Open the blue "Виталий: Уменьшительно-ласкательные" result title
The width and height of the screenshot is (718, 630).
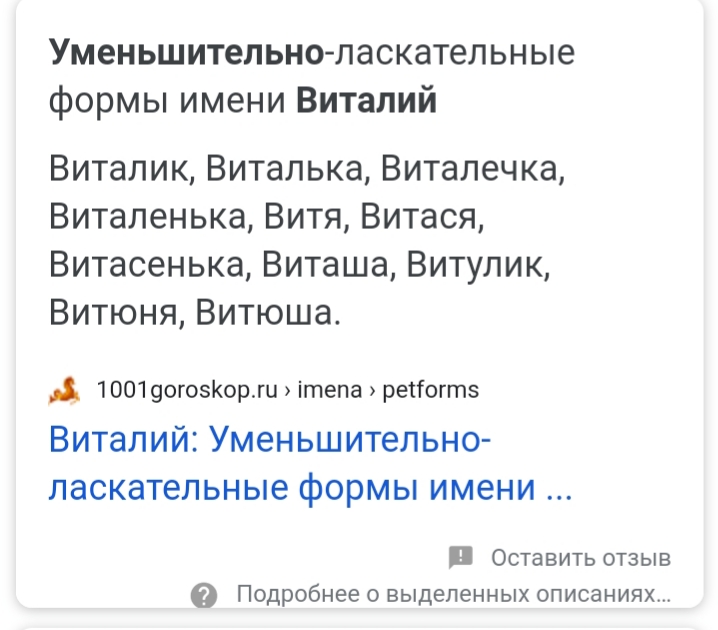270,440
